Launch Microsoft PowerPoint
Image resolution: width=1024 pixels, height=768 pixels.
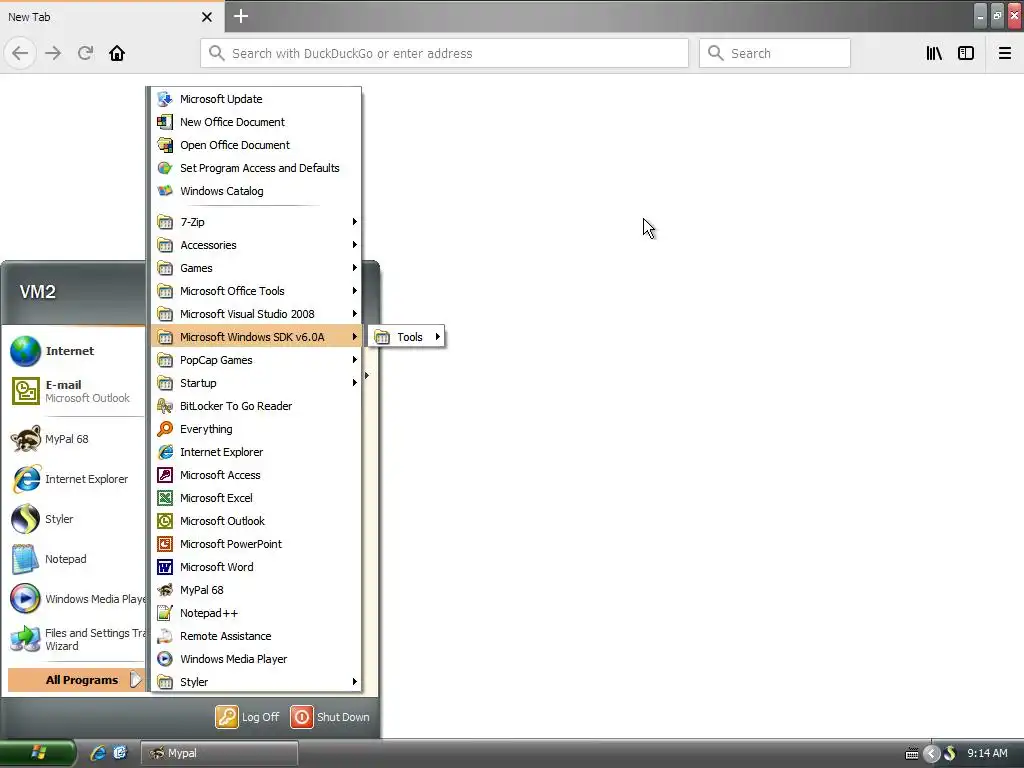(256, 544)
